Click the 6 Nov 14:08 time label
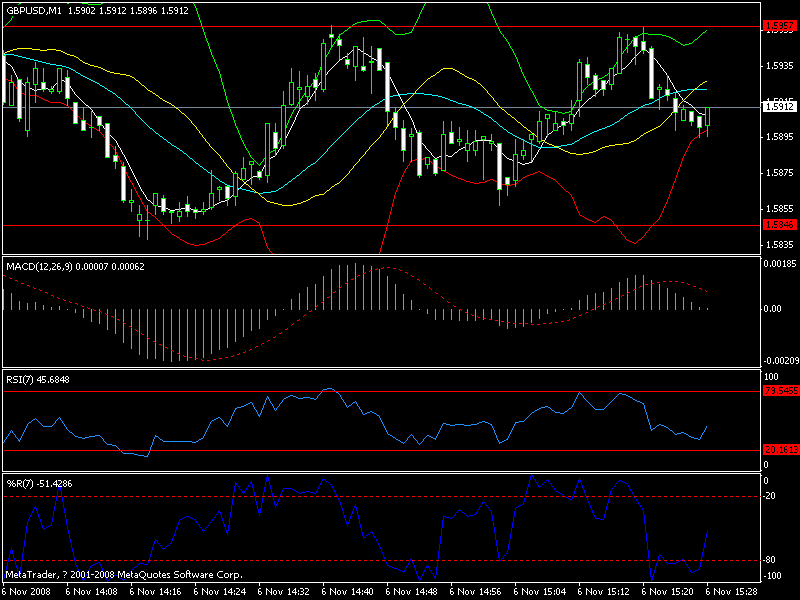 (x=91, y=592)
